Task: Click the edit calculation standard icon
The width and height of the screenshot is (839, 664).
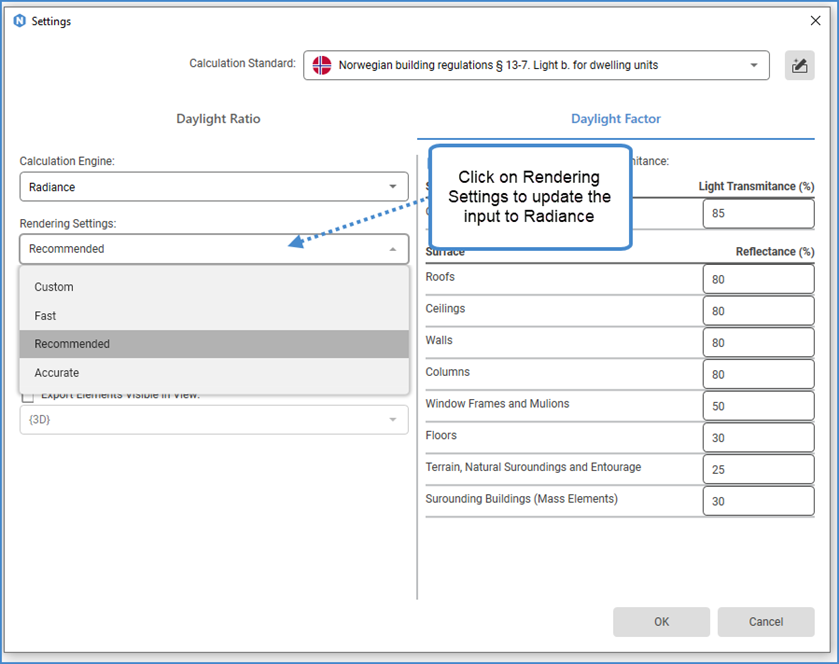Action: pyautogui.click(x=799, y=65)
